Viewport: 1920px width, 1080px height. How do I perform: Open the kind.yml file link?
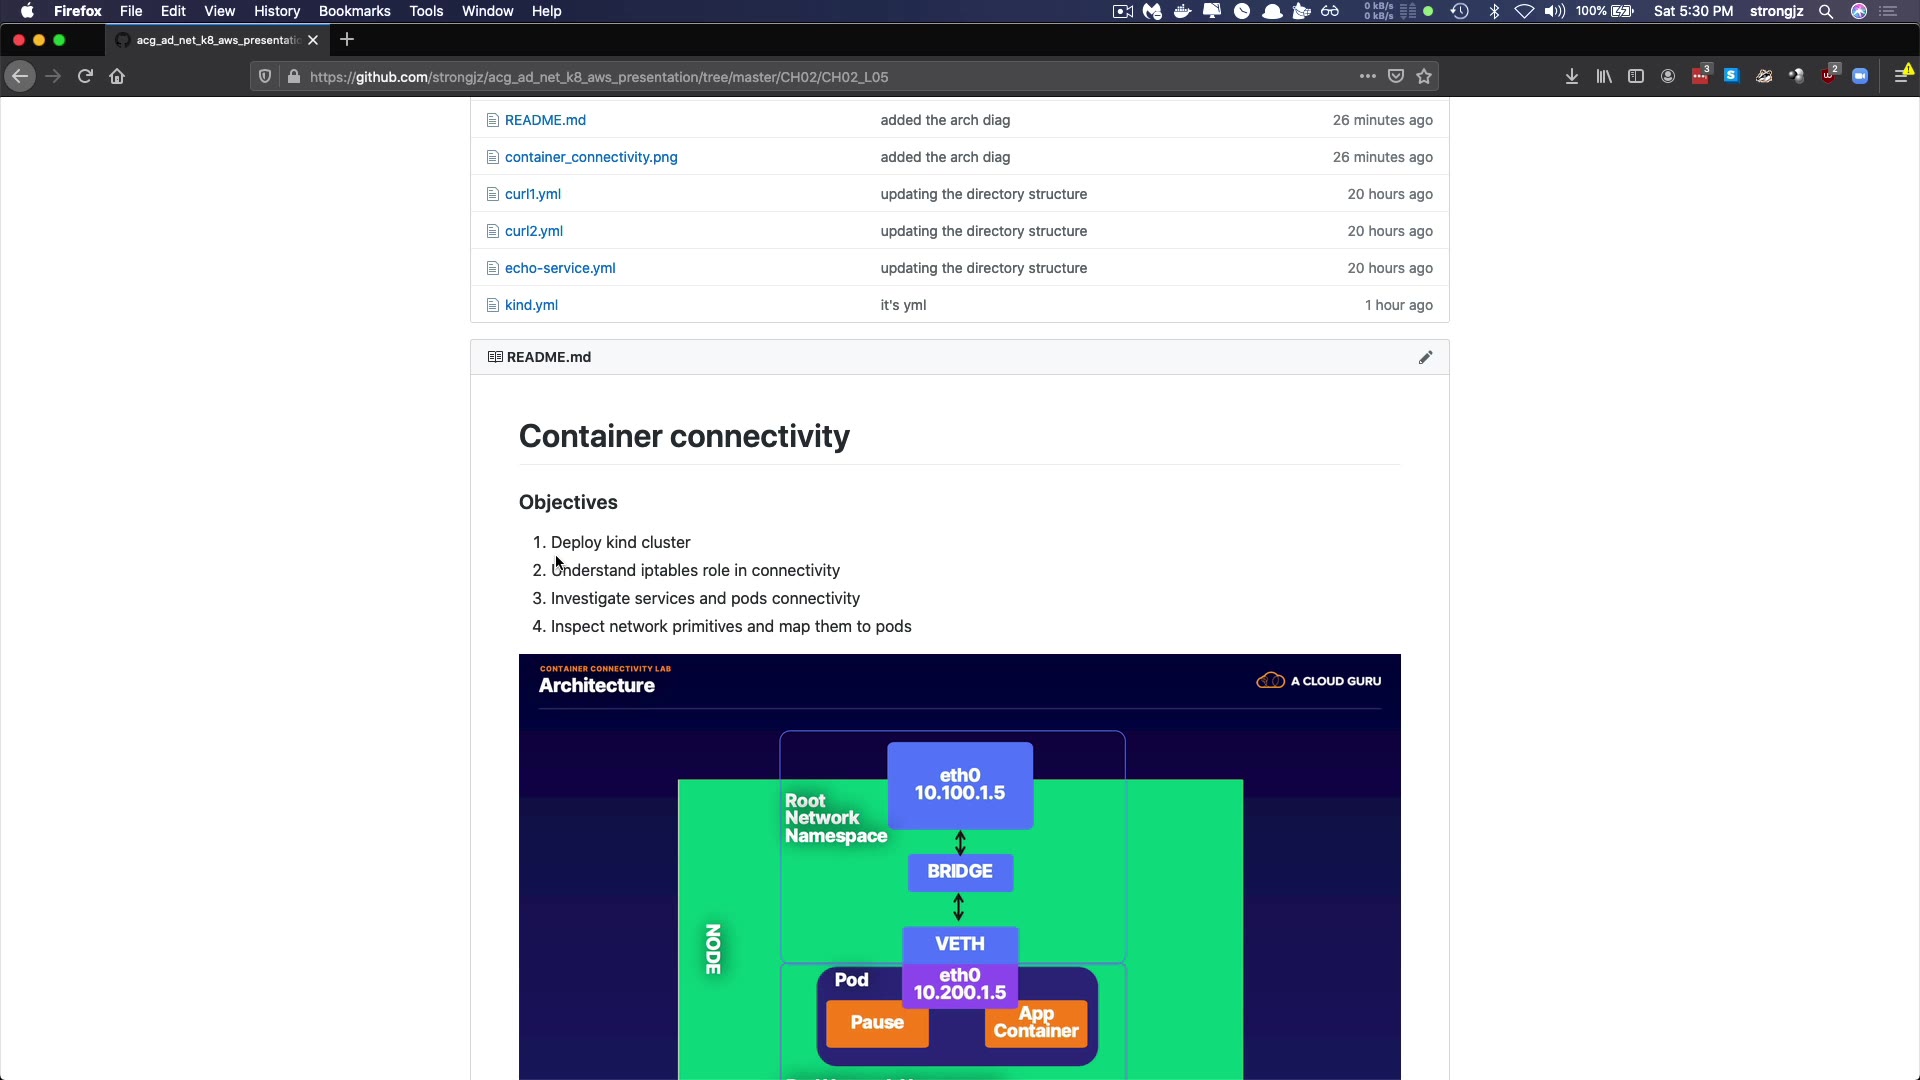531,305
